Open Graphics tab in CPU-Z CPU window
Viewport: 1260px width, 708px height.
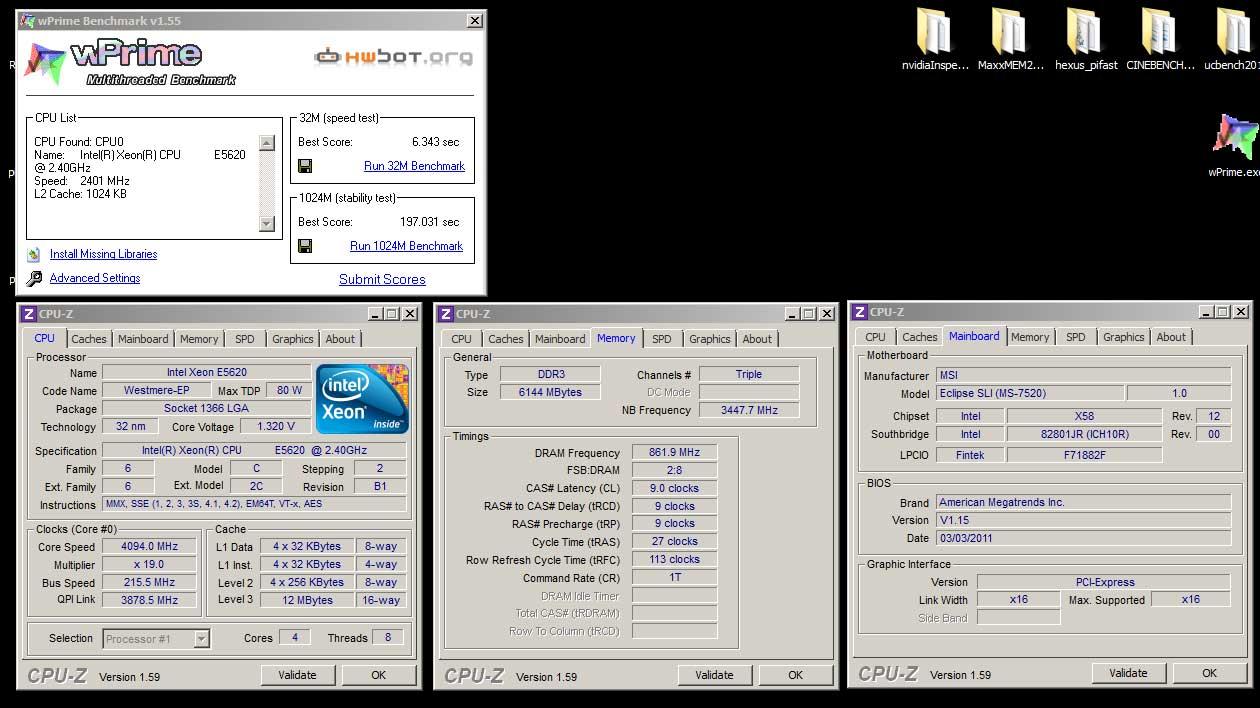293,339
